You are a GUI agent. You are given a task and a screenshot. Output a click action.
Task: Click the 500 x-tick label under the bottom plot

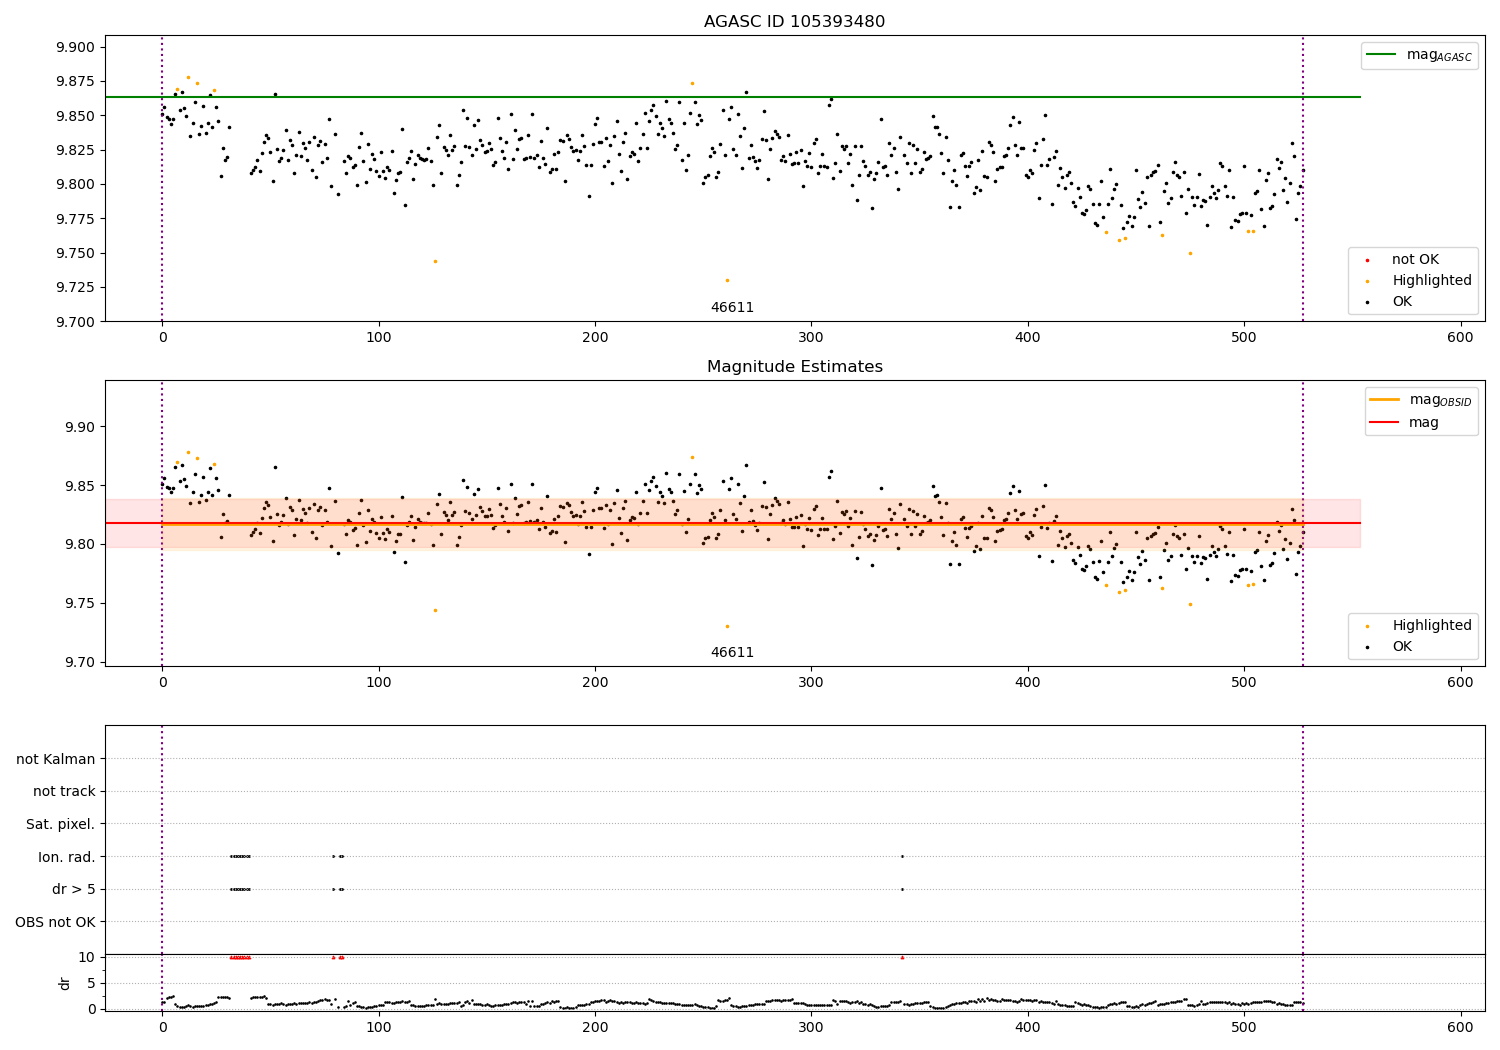tap(1244, 1027)
